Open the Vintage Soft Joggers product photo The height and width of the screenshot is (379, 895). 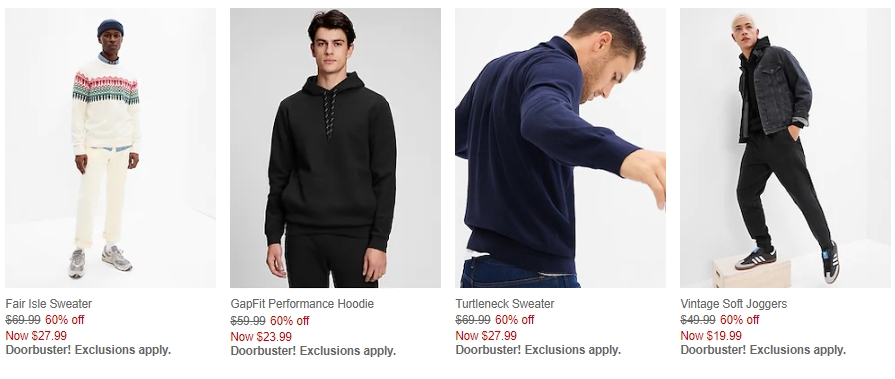tap(785, 148)
